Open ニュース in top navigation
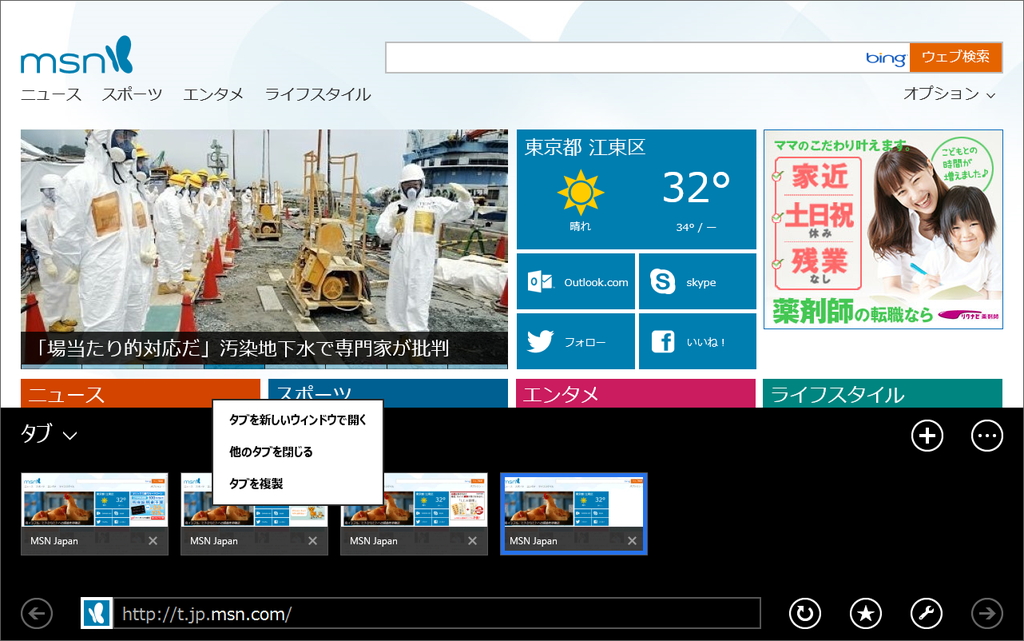 click(51, 95)
